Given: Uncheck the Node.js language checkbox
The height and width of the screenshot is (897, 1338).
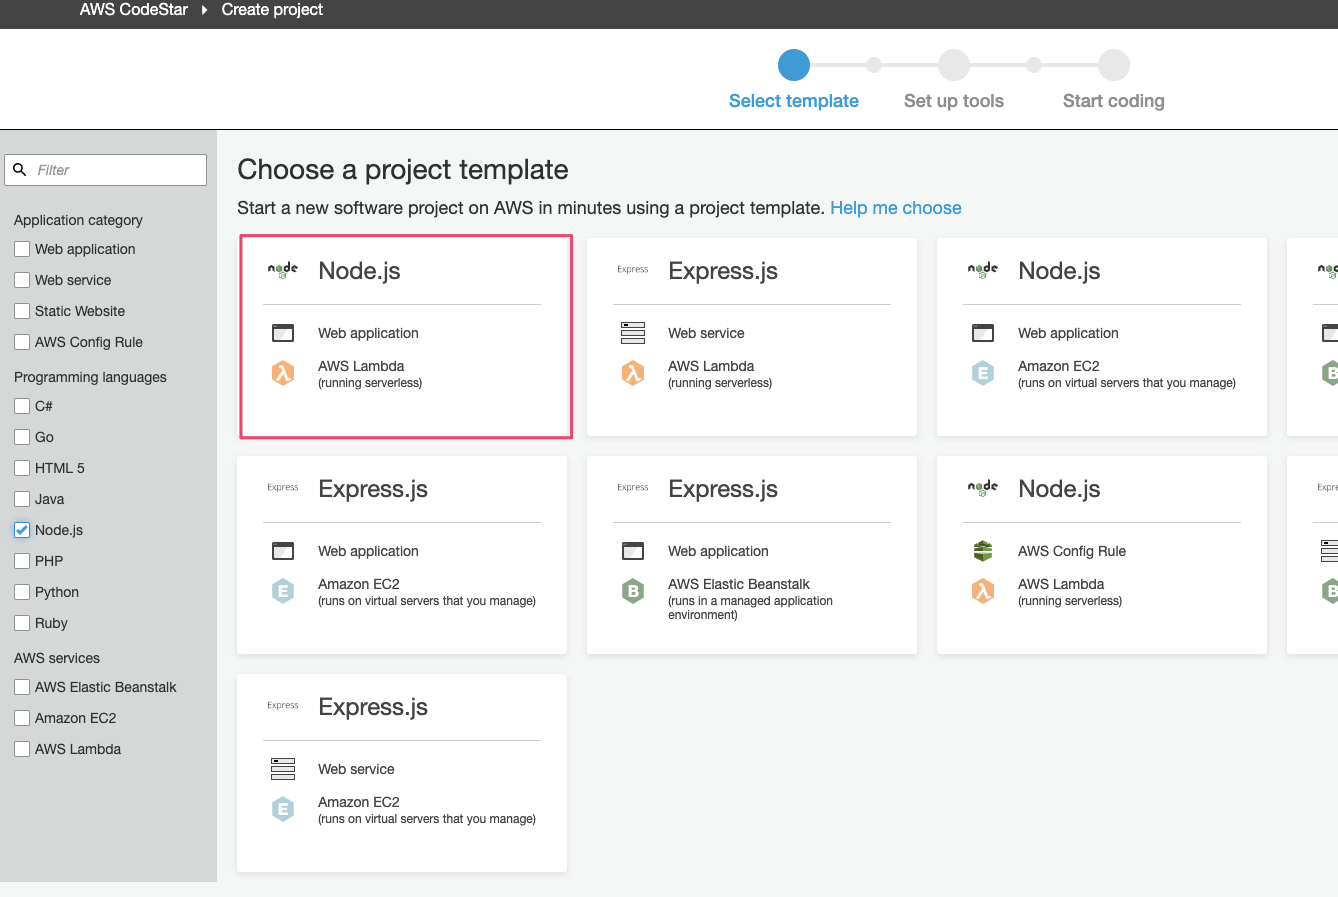Looking at the screenshot, I should (x=22, y=530).
